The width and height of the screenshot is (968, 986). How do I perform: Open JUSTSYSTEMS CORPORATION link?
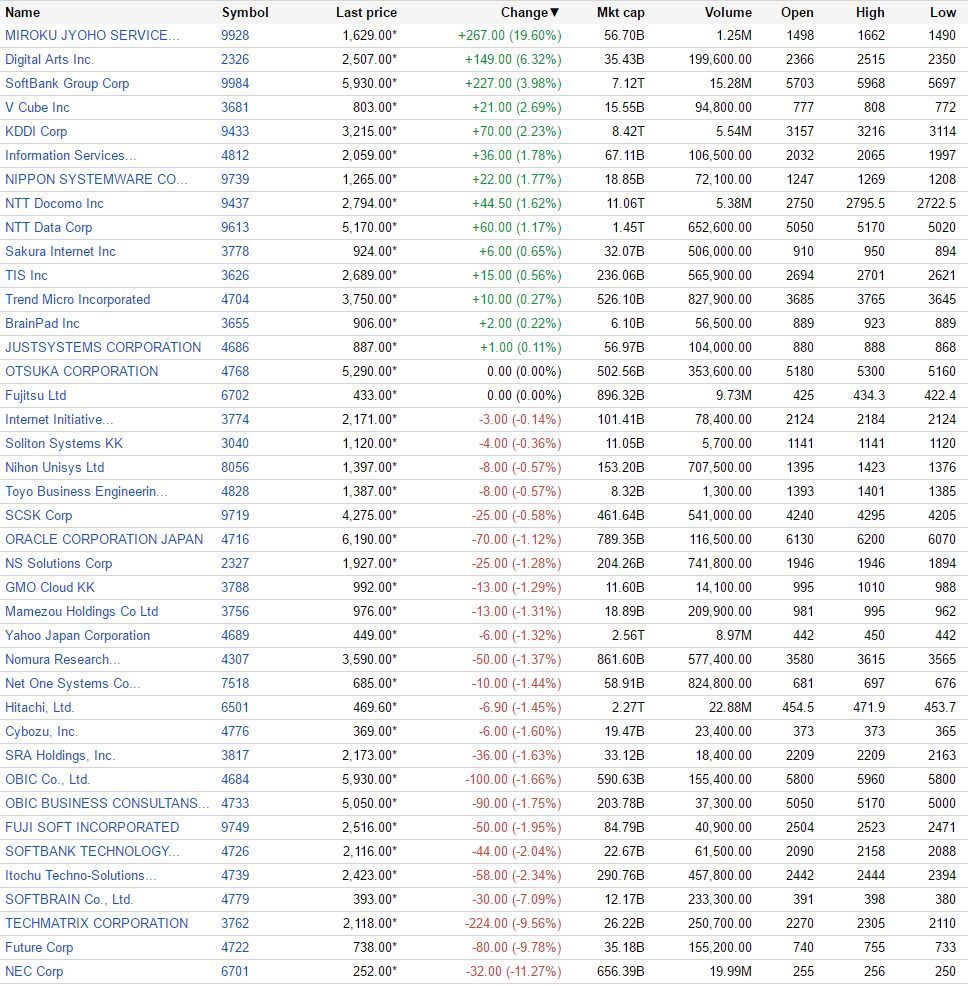click(103, 347)
